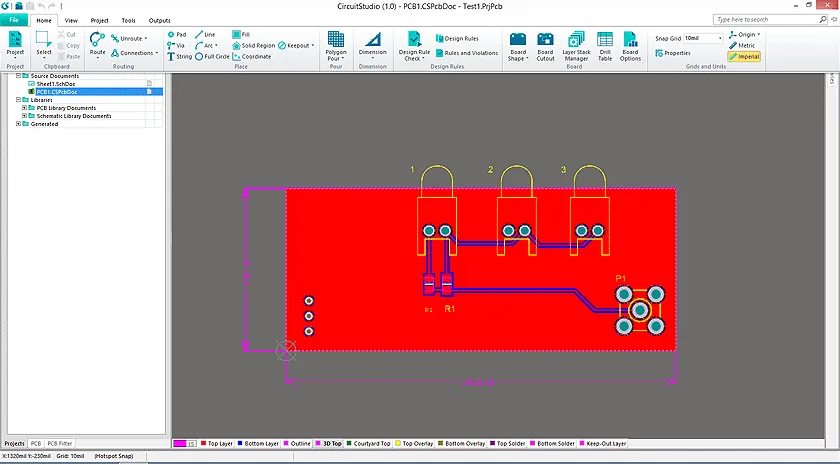Toggle Imperial units on
Image resolution: width=840 pixels, height=464 pixels.
coord(744,56)
